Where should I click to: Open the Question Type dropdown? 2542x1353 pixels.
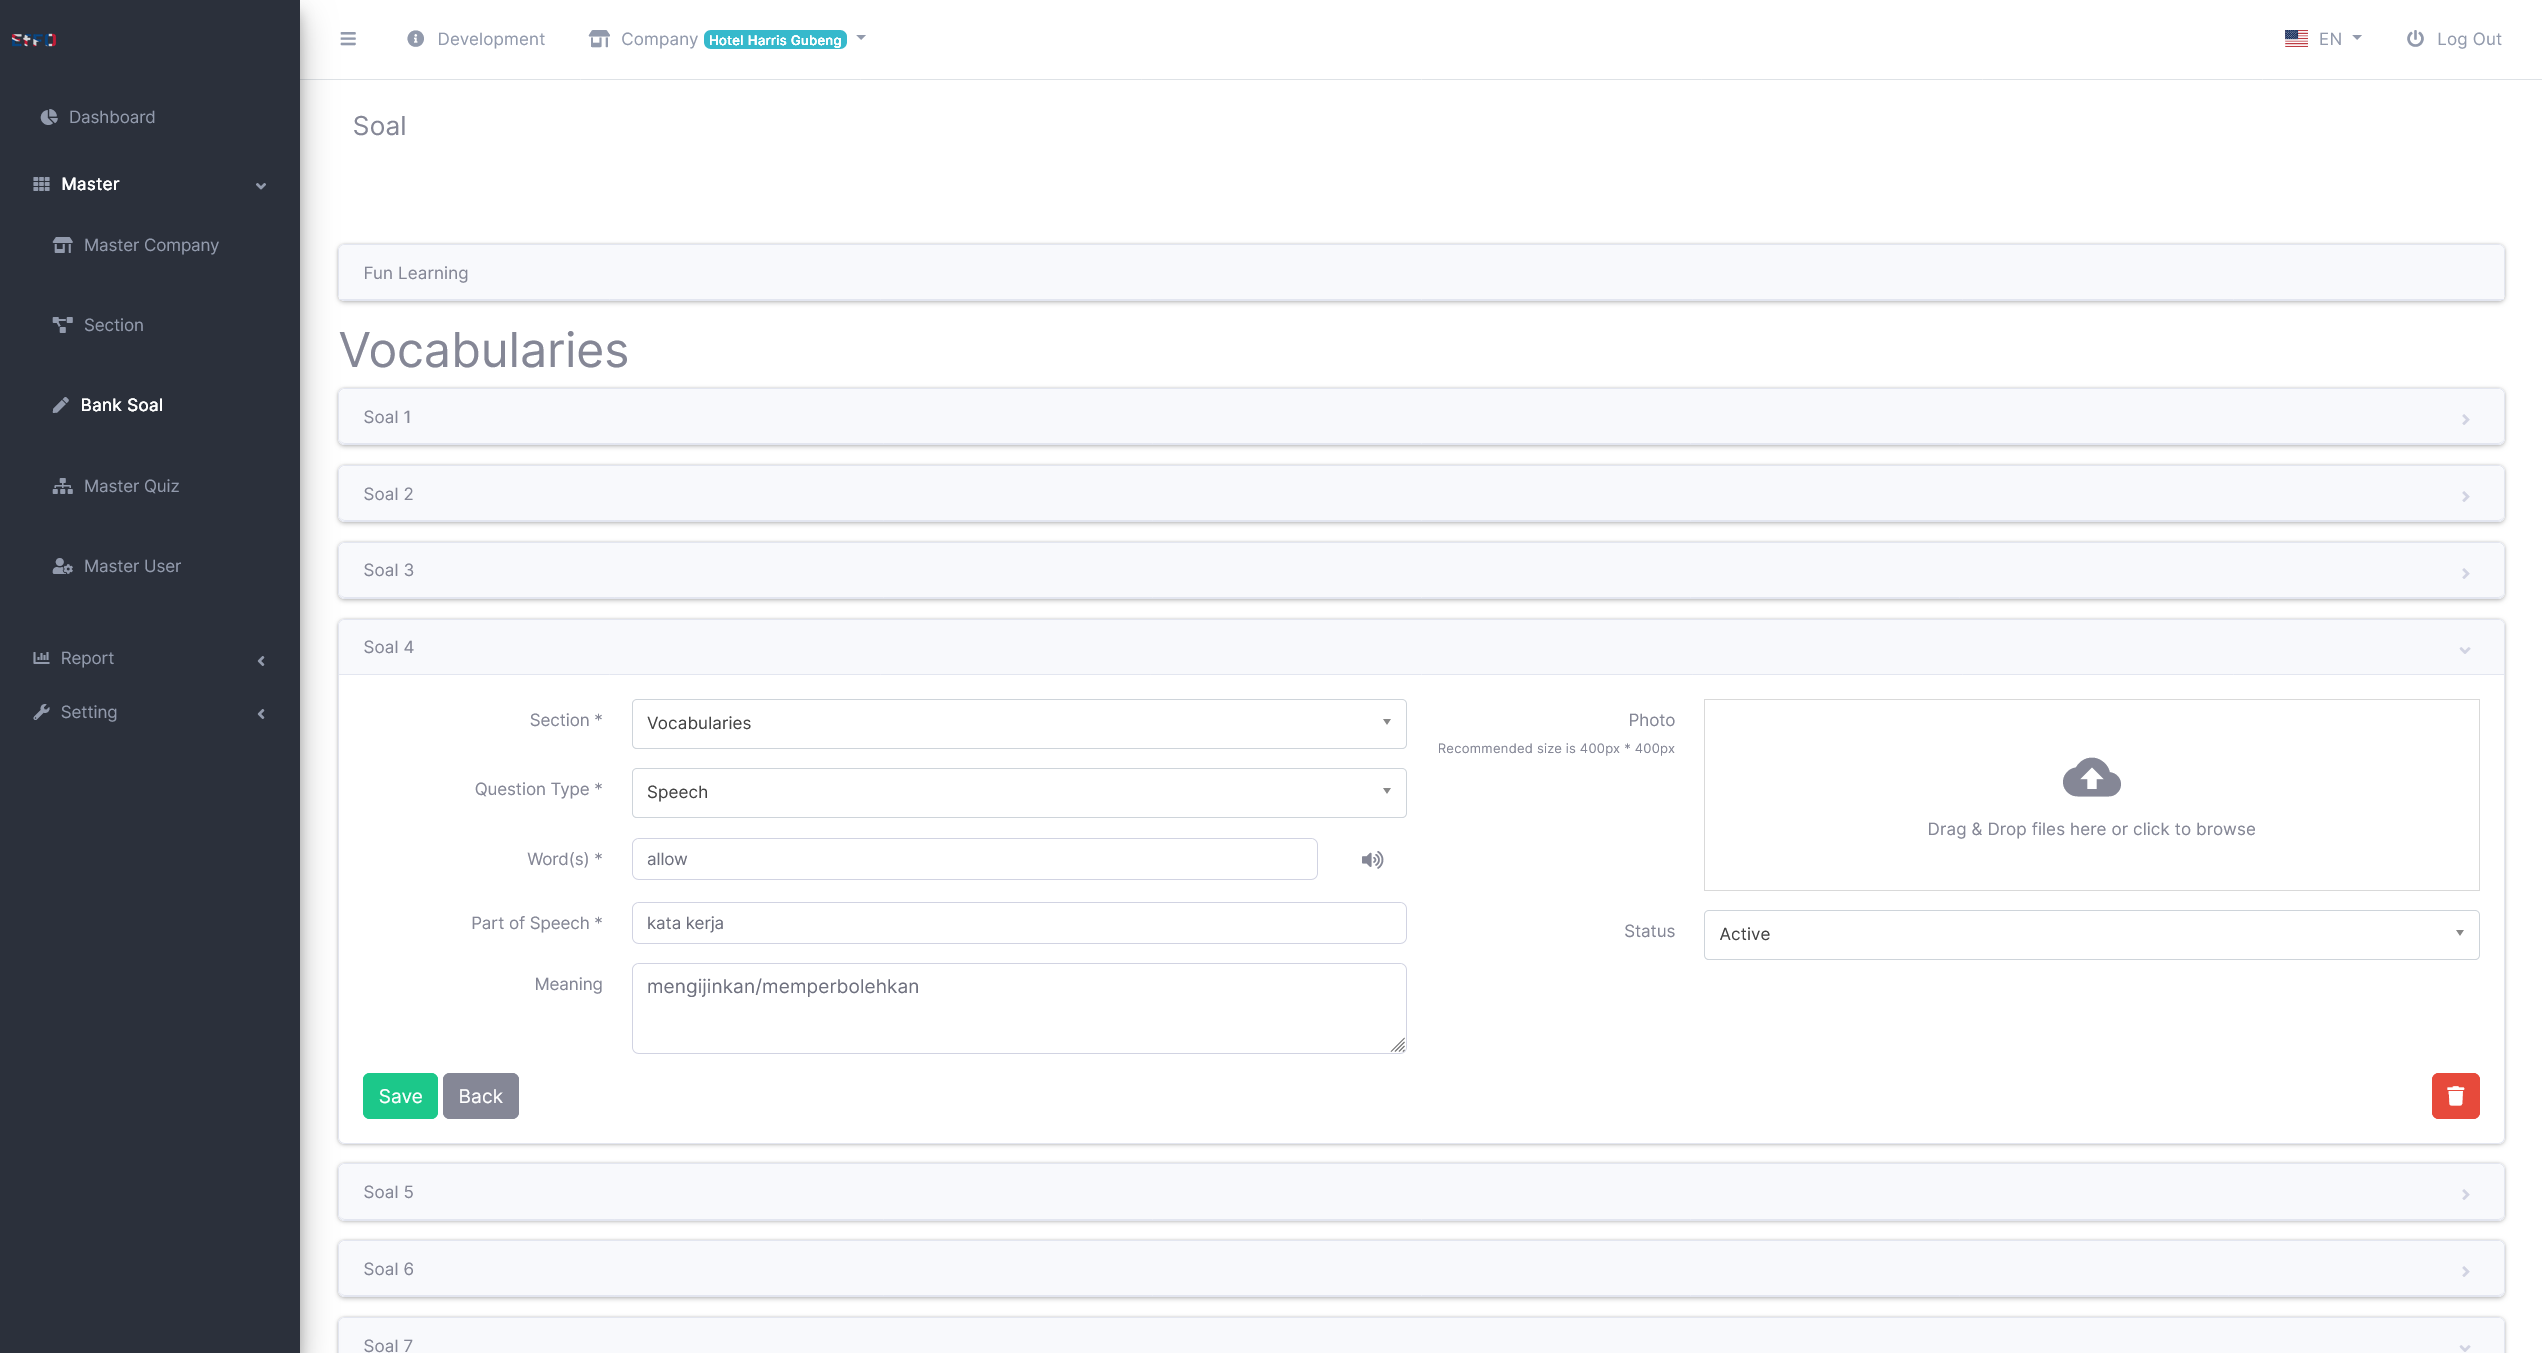1018,792
